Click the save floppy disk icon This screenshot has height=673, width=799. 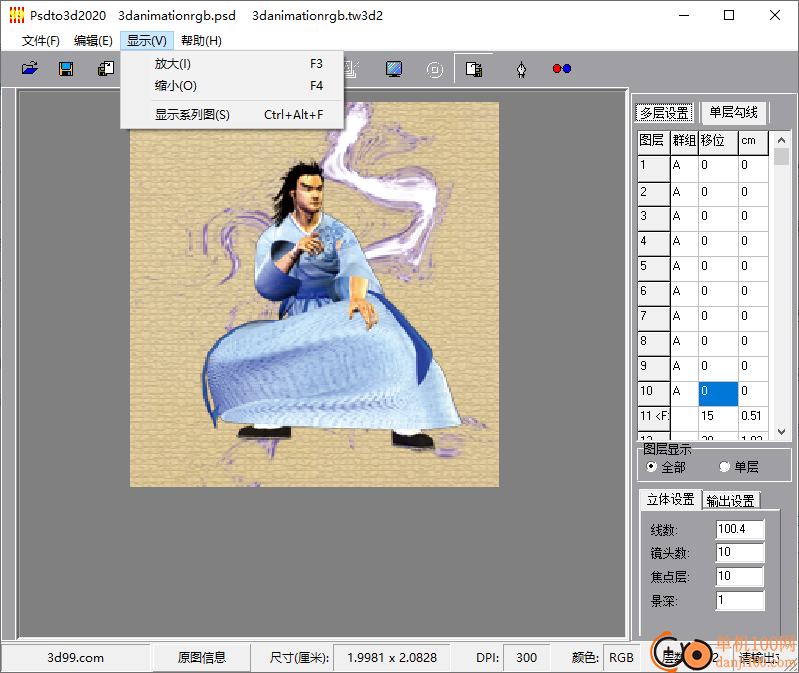click(66, 69)
